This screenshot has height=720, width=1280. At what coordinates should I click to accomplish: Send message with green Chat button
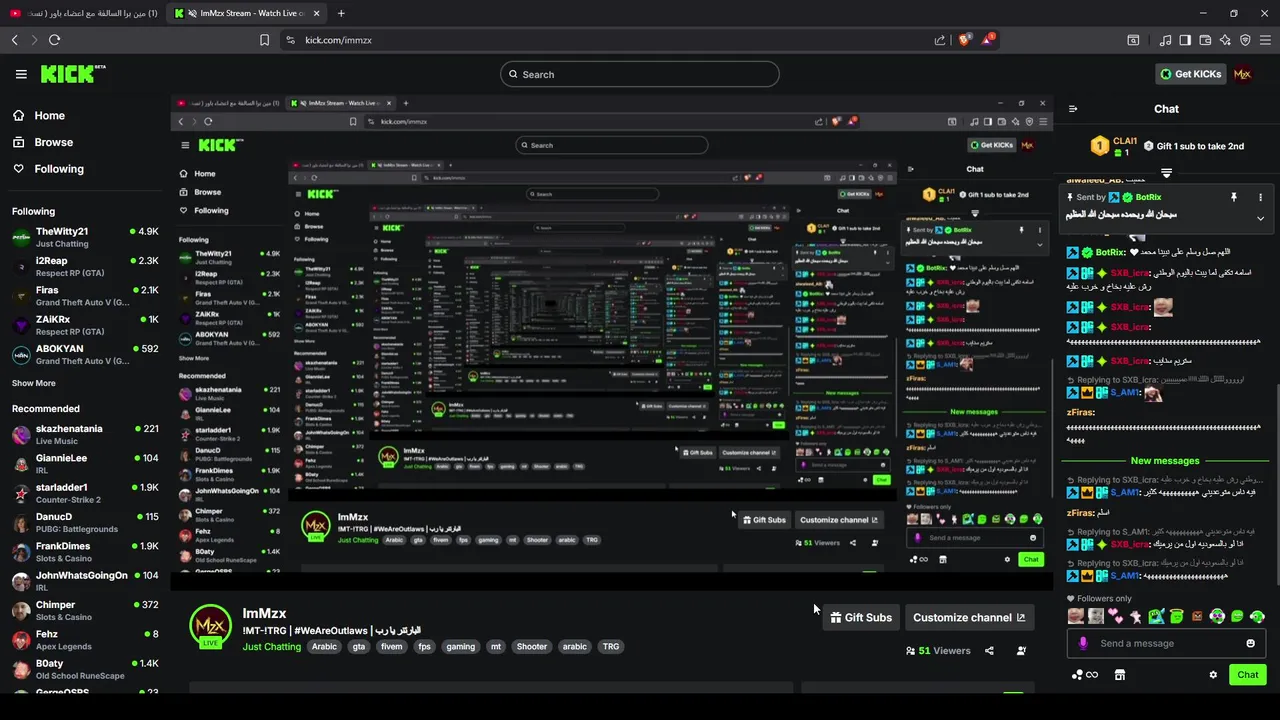pyautogui.click(x=1247, y=675)
